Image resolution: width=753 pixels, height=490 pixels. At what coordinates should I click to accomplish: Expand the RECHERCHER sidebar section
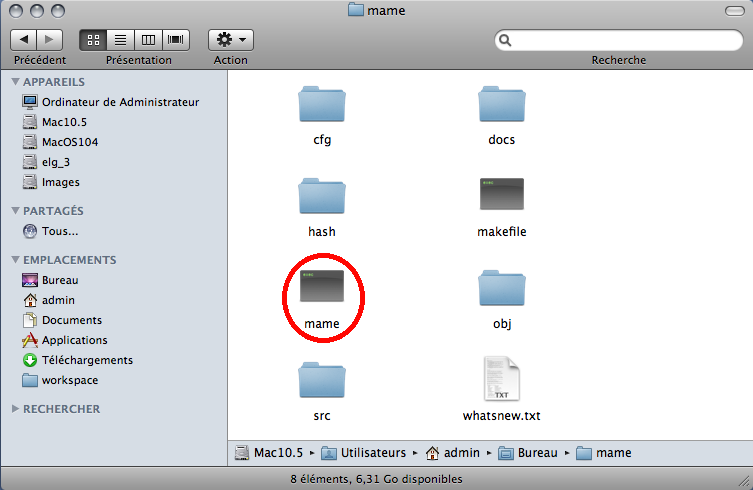[x=15, y=409]
